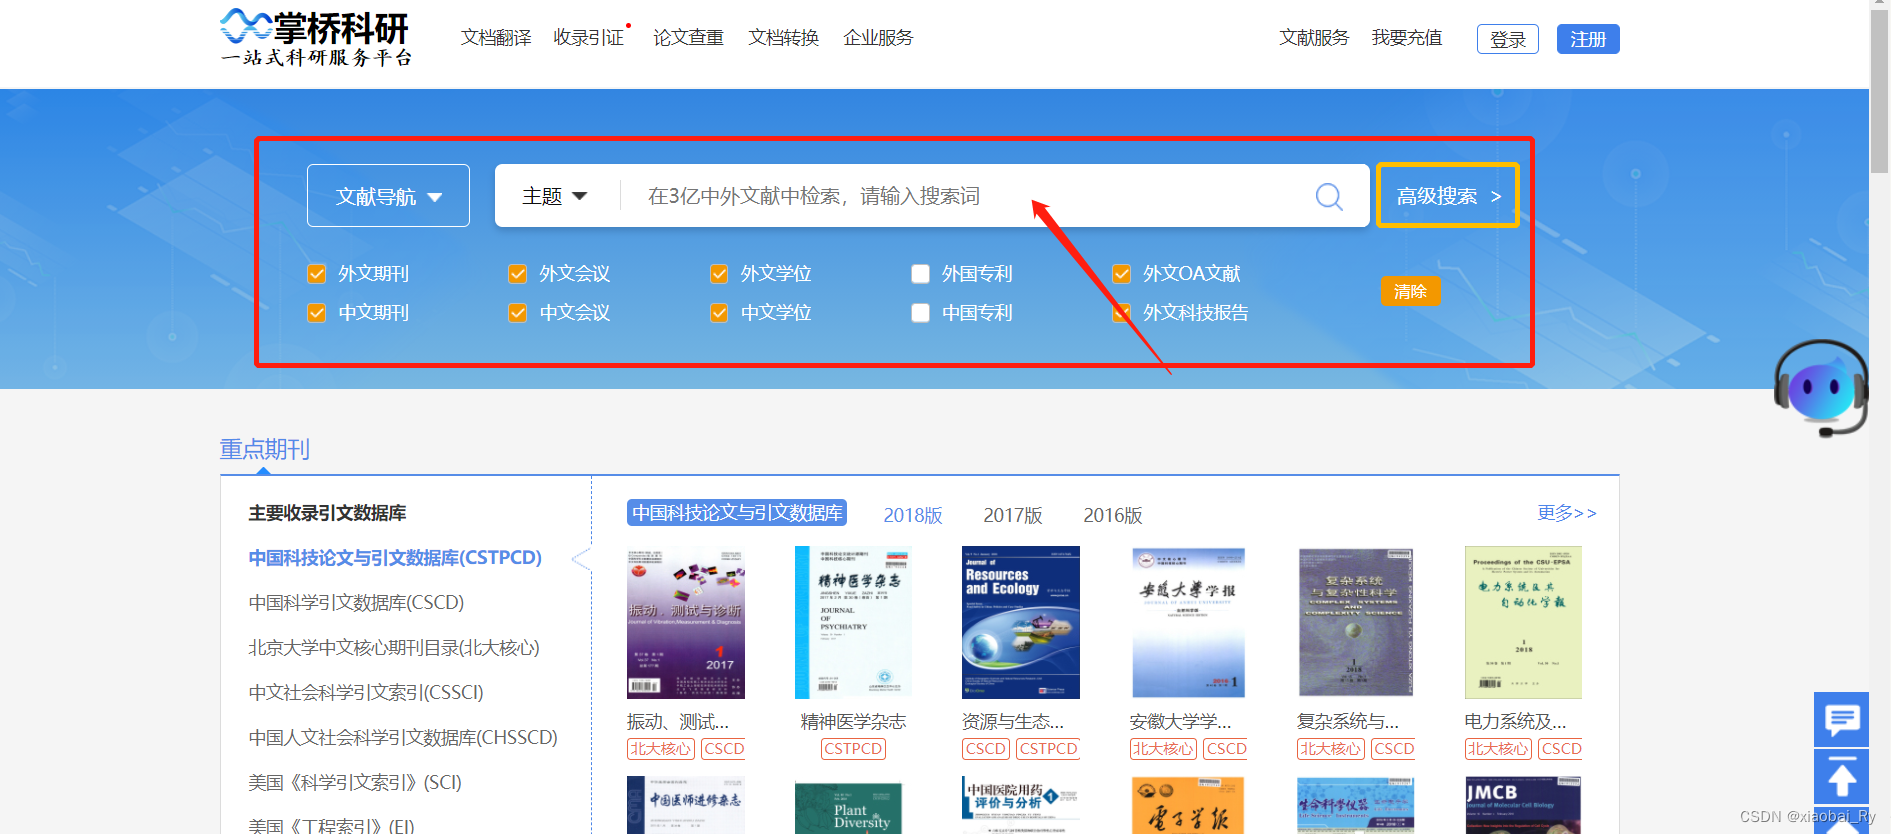Open 振动、测试与诊断 journal cover

pos(686,622)
